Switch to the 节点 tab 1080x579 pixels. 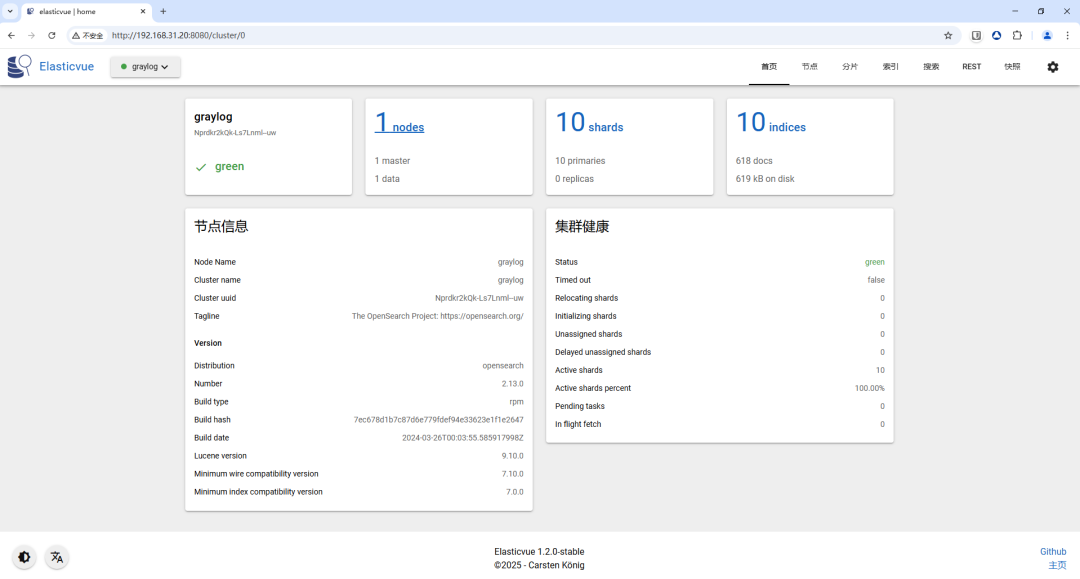[x=809, y=67]
